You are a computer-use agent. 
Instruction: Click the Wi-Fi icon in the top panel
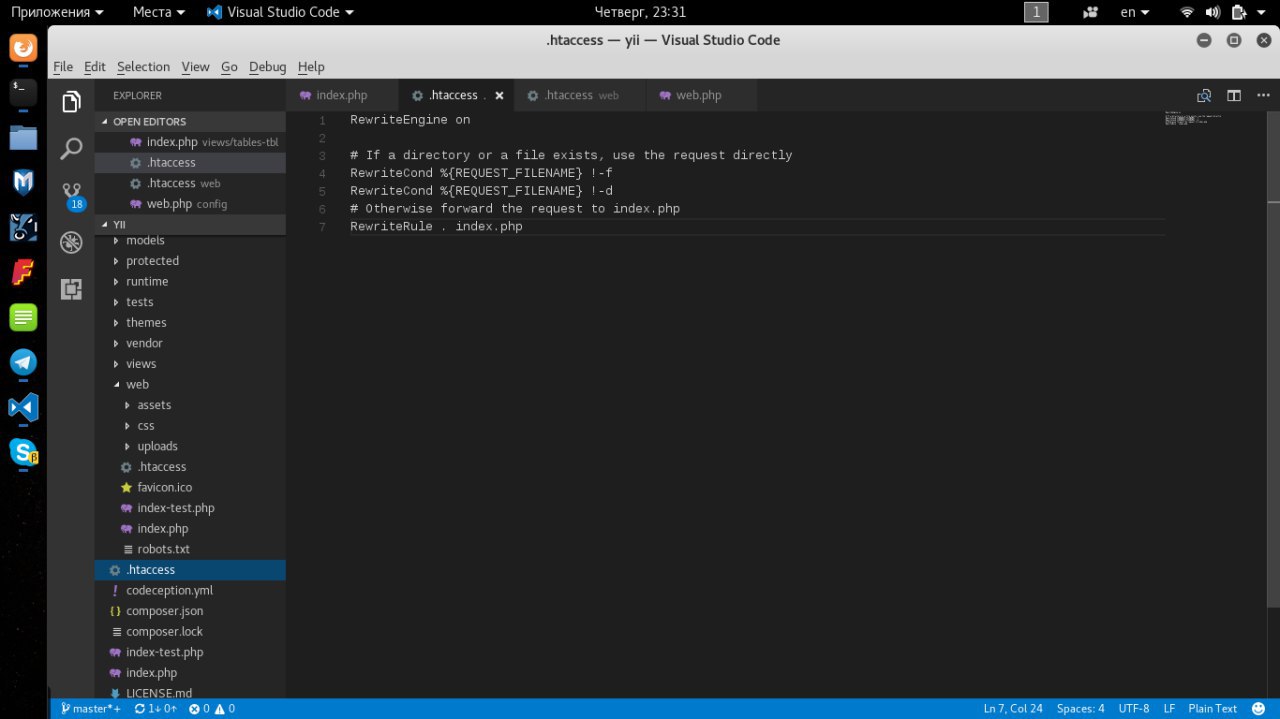coord(1187,12)
